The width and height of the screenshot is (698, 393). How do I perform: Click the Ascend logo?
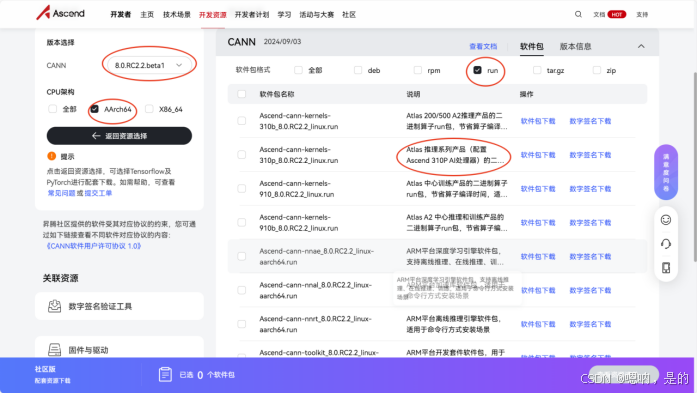(x=60, y=13)
